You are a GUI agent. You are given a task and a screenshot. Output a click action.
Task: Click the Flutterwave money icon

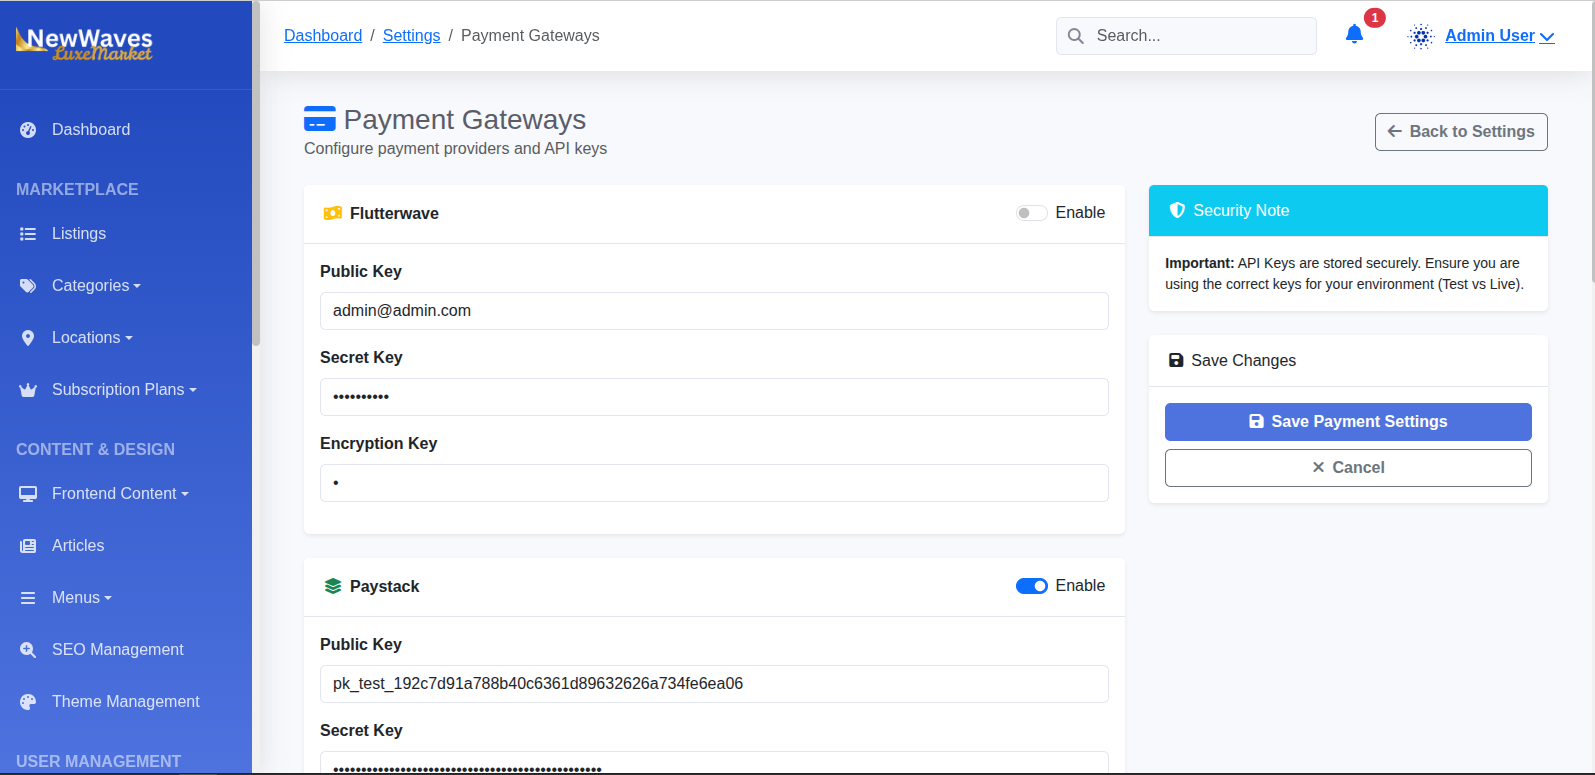pyautogui.click(x=333, y=214)
